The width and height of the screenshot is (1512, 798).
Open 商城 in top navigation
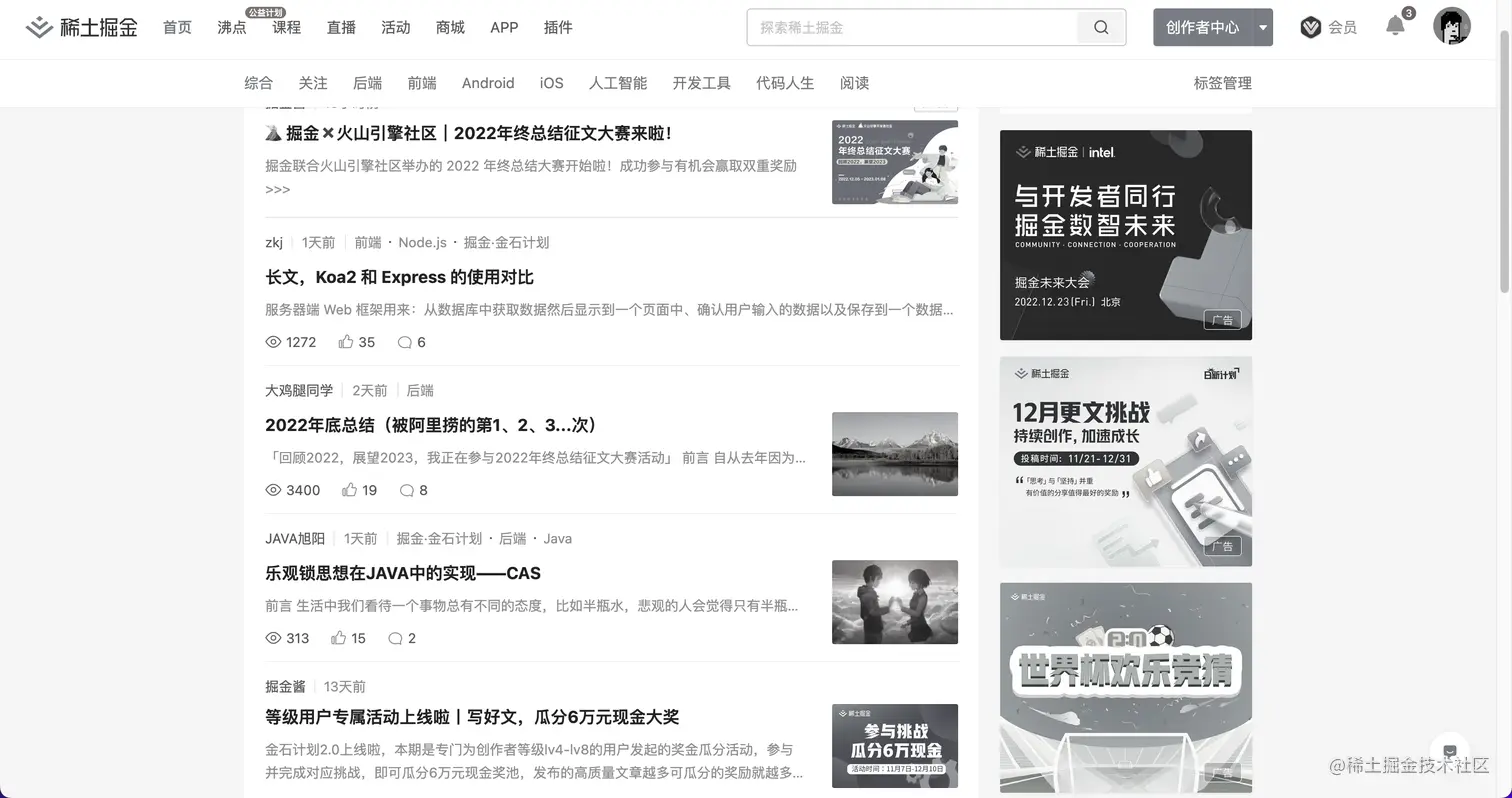tap(450, 28)
